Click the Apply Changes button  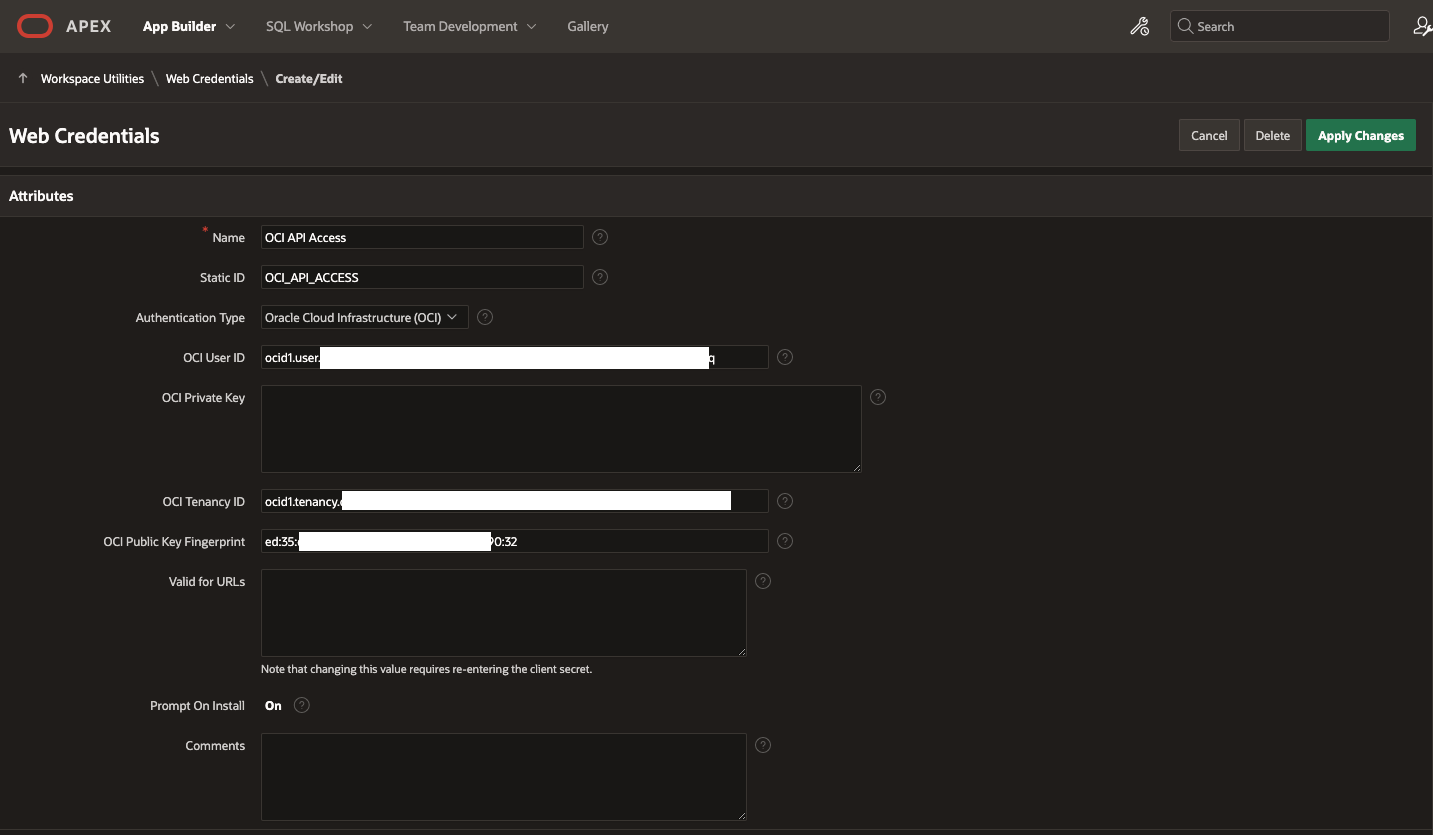tap(1361, 135)
